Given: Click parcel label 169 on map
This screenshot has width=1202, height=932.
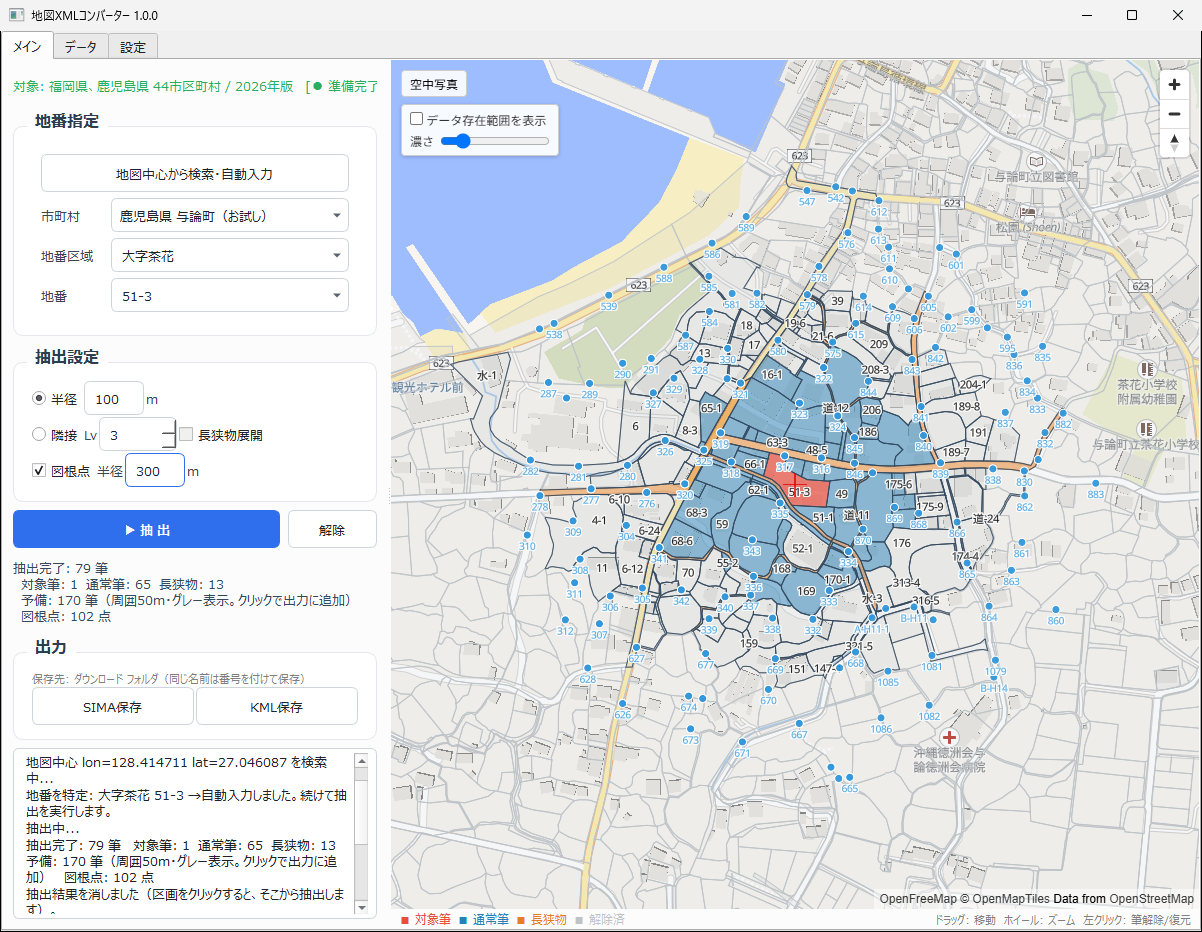Looking at the screenshot, I should click(806, 591).
